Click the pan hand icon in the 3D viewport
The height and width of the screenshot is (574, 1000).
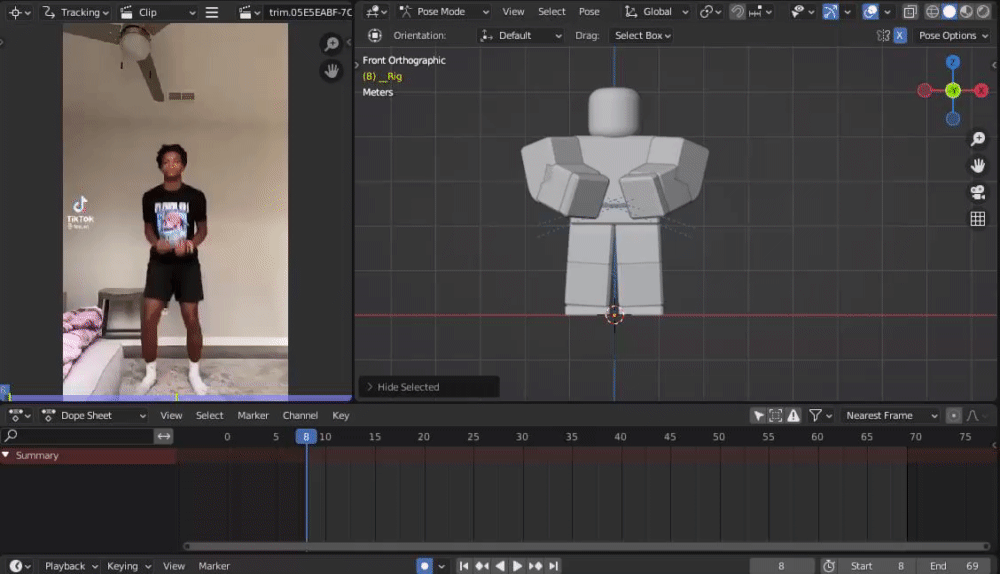pos(978,165)
